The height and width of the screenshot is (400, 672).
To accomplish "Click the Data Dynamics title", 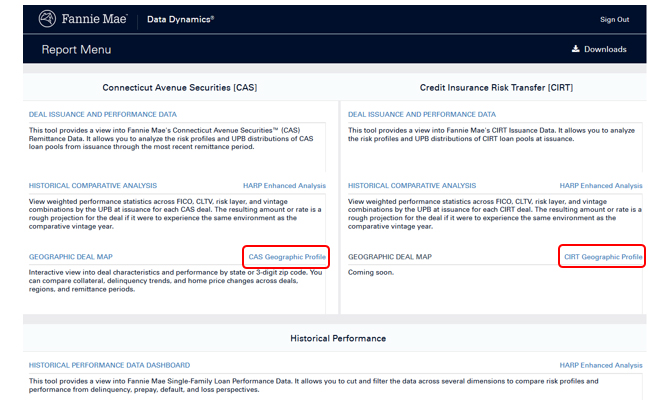I will (x=180, y=19).
